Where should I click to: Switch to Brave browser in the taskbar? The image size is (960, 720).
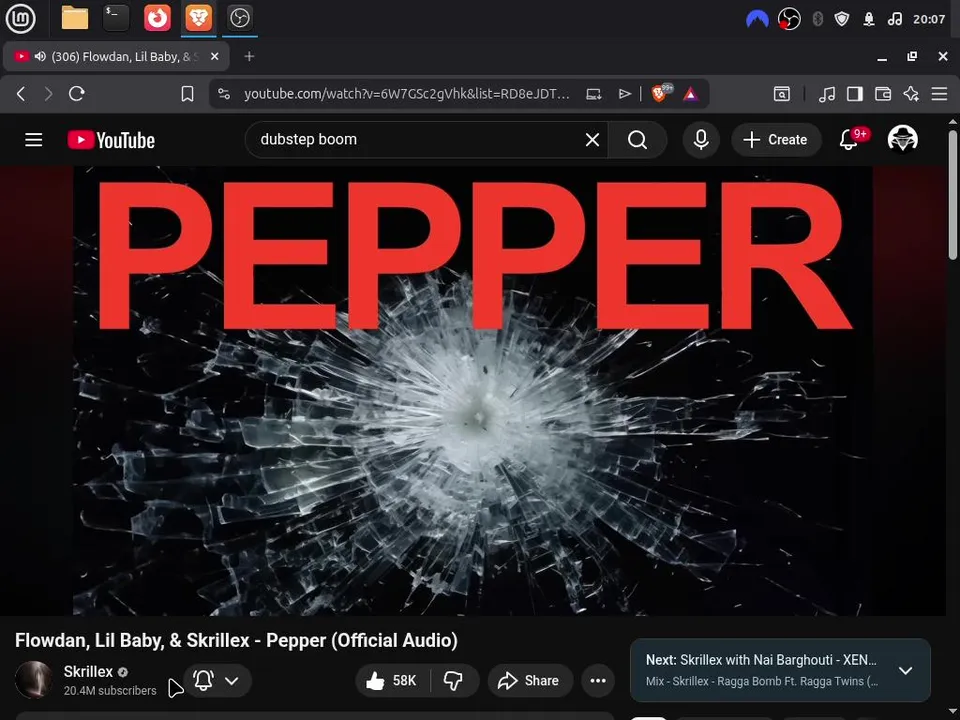coord(198,18)
